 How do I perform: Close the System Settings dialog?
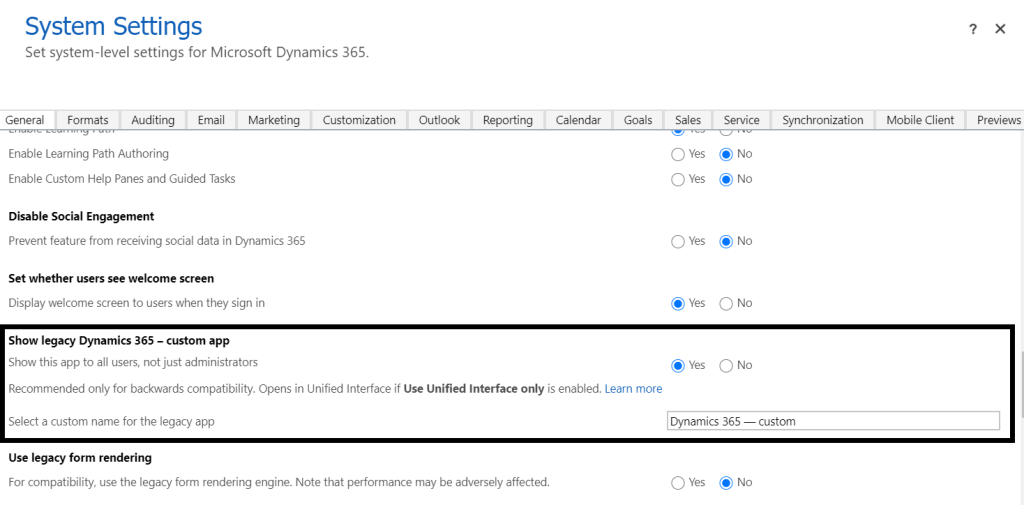[x=1000, y=30]
